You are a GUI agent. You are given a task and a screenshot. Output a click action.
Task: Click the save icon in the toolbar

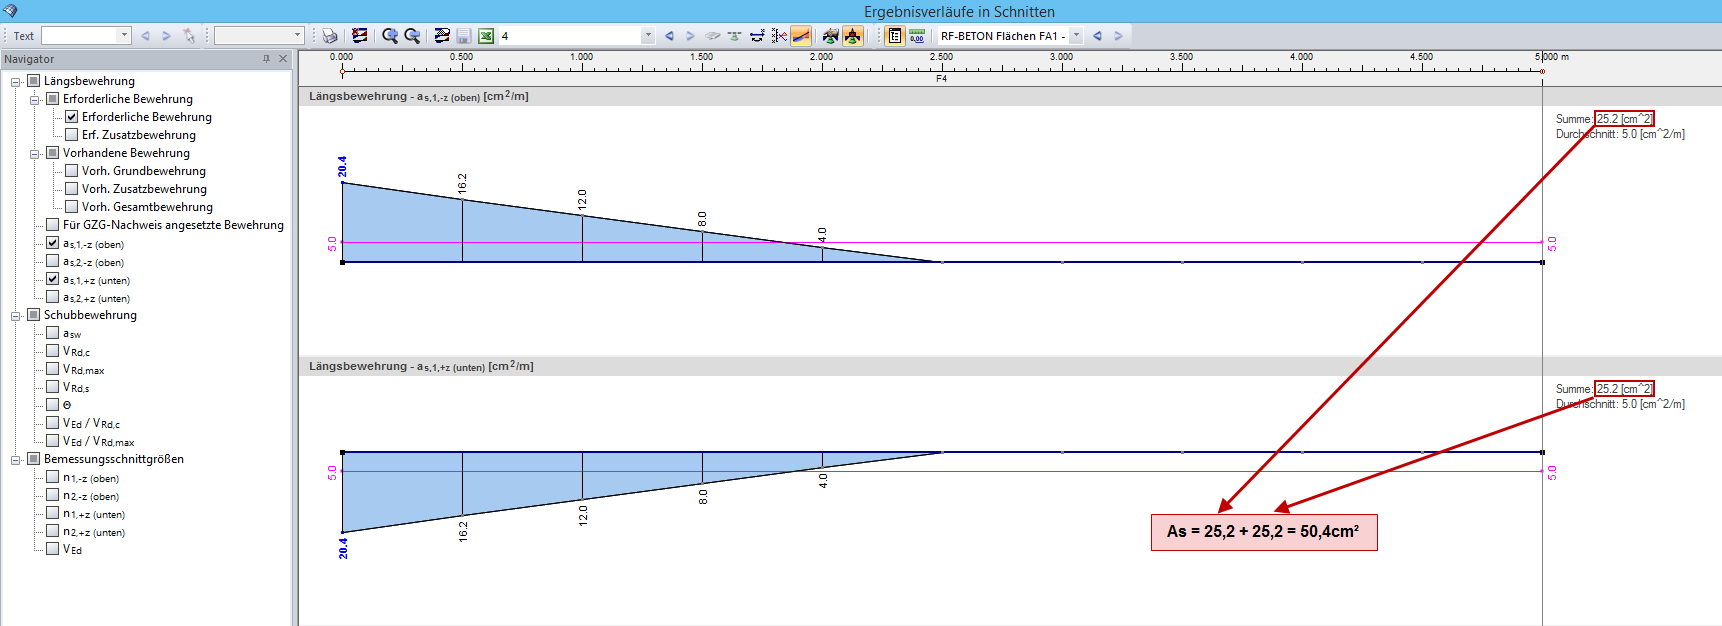coord(464,36)
